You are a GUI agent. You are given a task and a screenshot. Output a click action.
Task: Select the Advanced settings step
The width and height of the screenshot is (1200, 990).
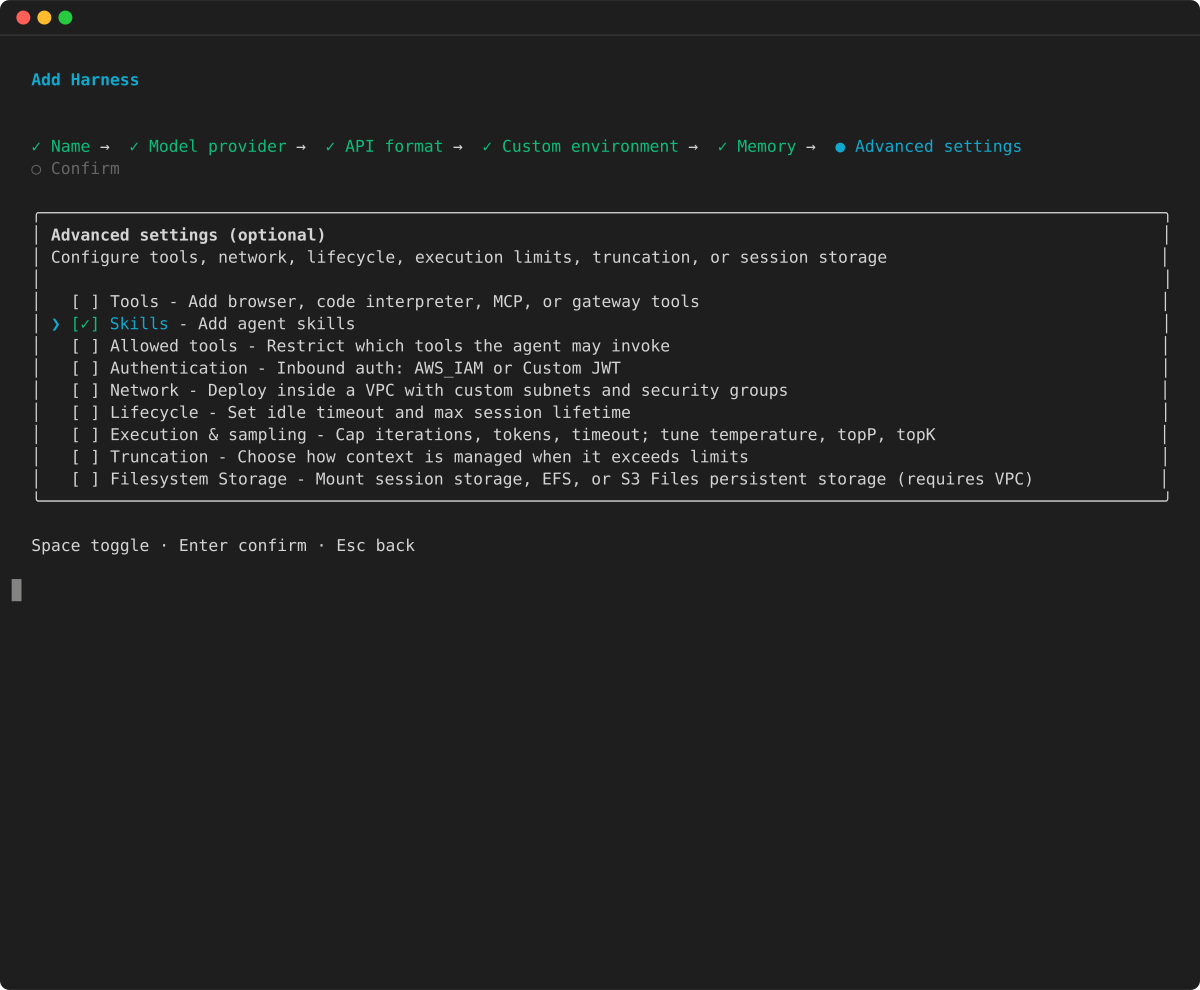tap(938, 146)
